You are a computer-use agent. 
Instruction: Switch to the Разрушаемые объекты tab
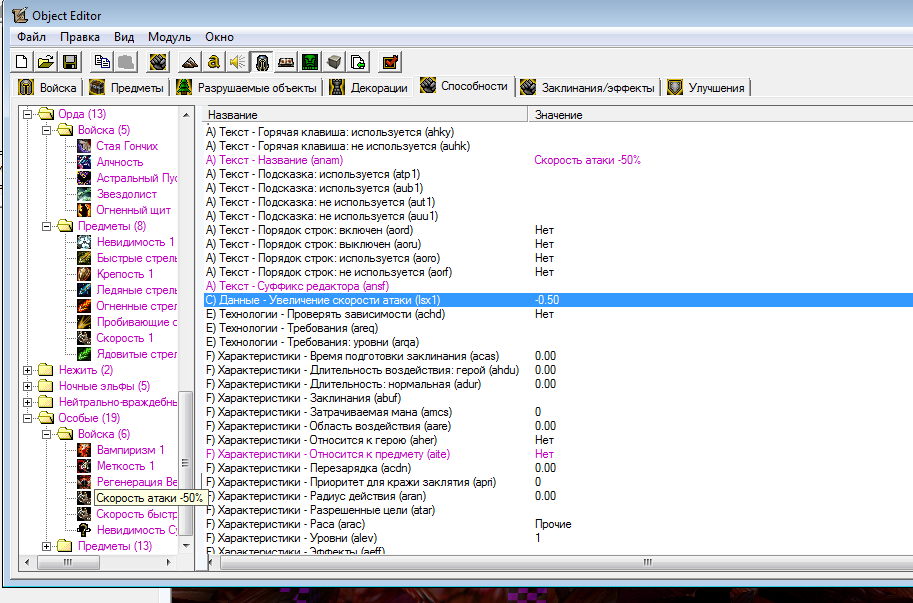(x=247, y=87)
